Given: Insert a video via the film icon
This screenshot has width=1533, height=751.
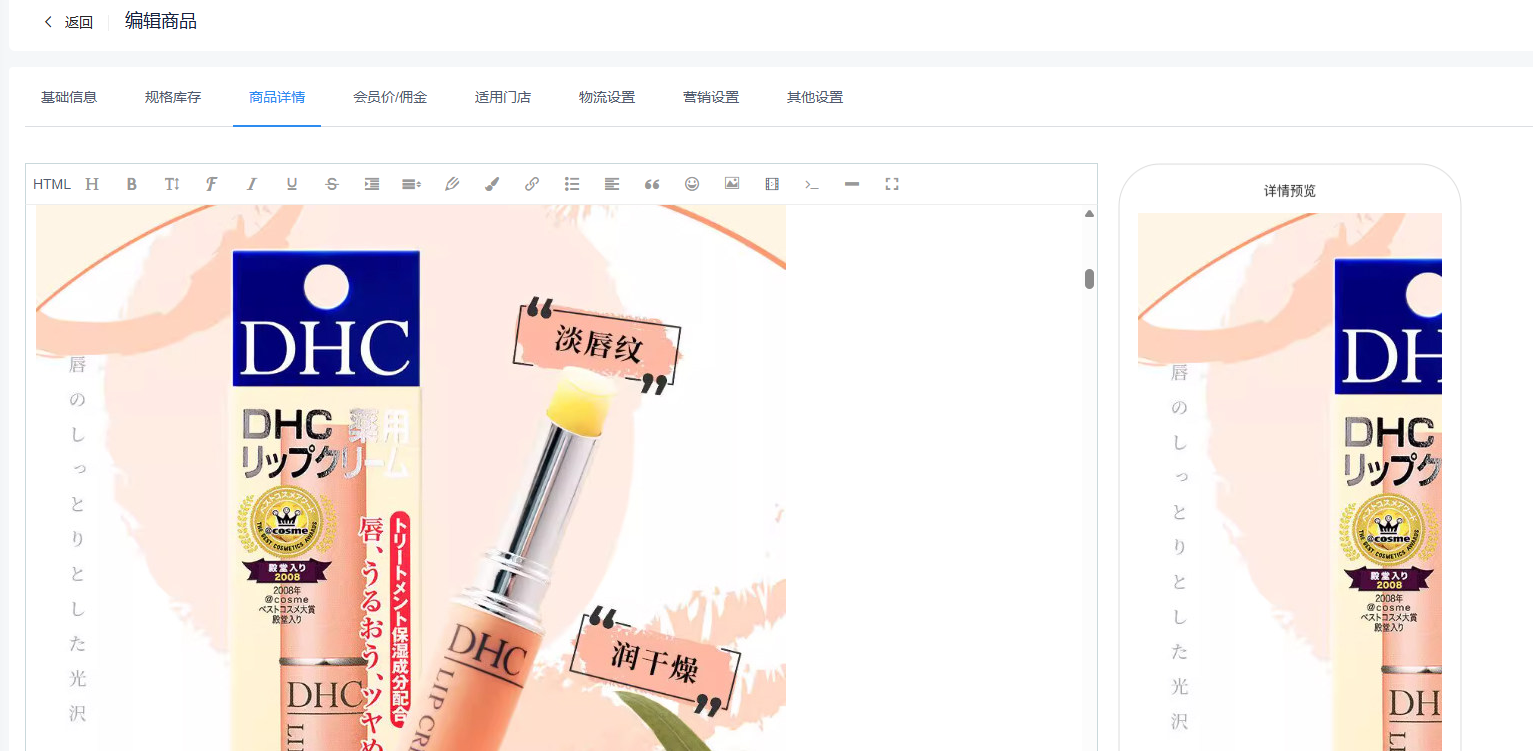Looking at the screenshot, I should 772,184.
